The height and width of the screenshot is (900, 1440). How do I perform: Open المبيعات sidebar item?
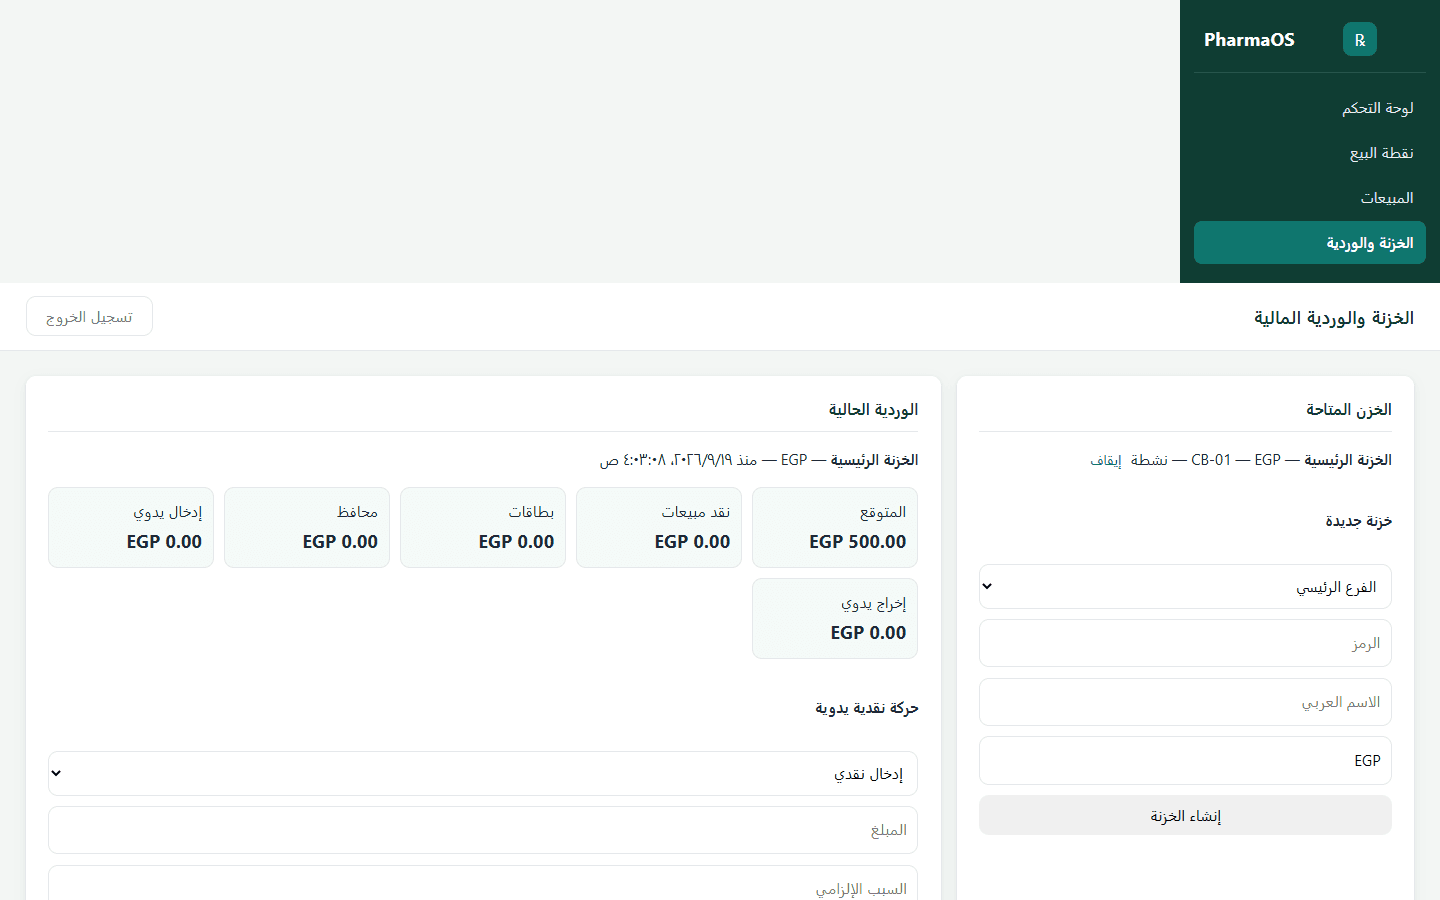[1310, 198]
